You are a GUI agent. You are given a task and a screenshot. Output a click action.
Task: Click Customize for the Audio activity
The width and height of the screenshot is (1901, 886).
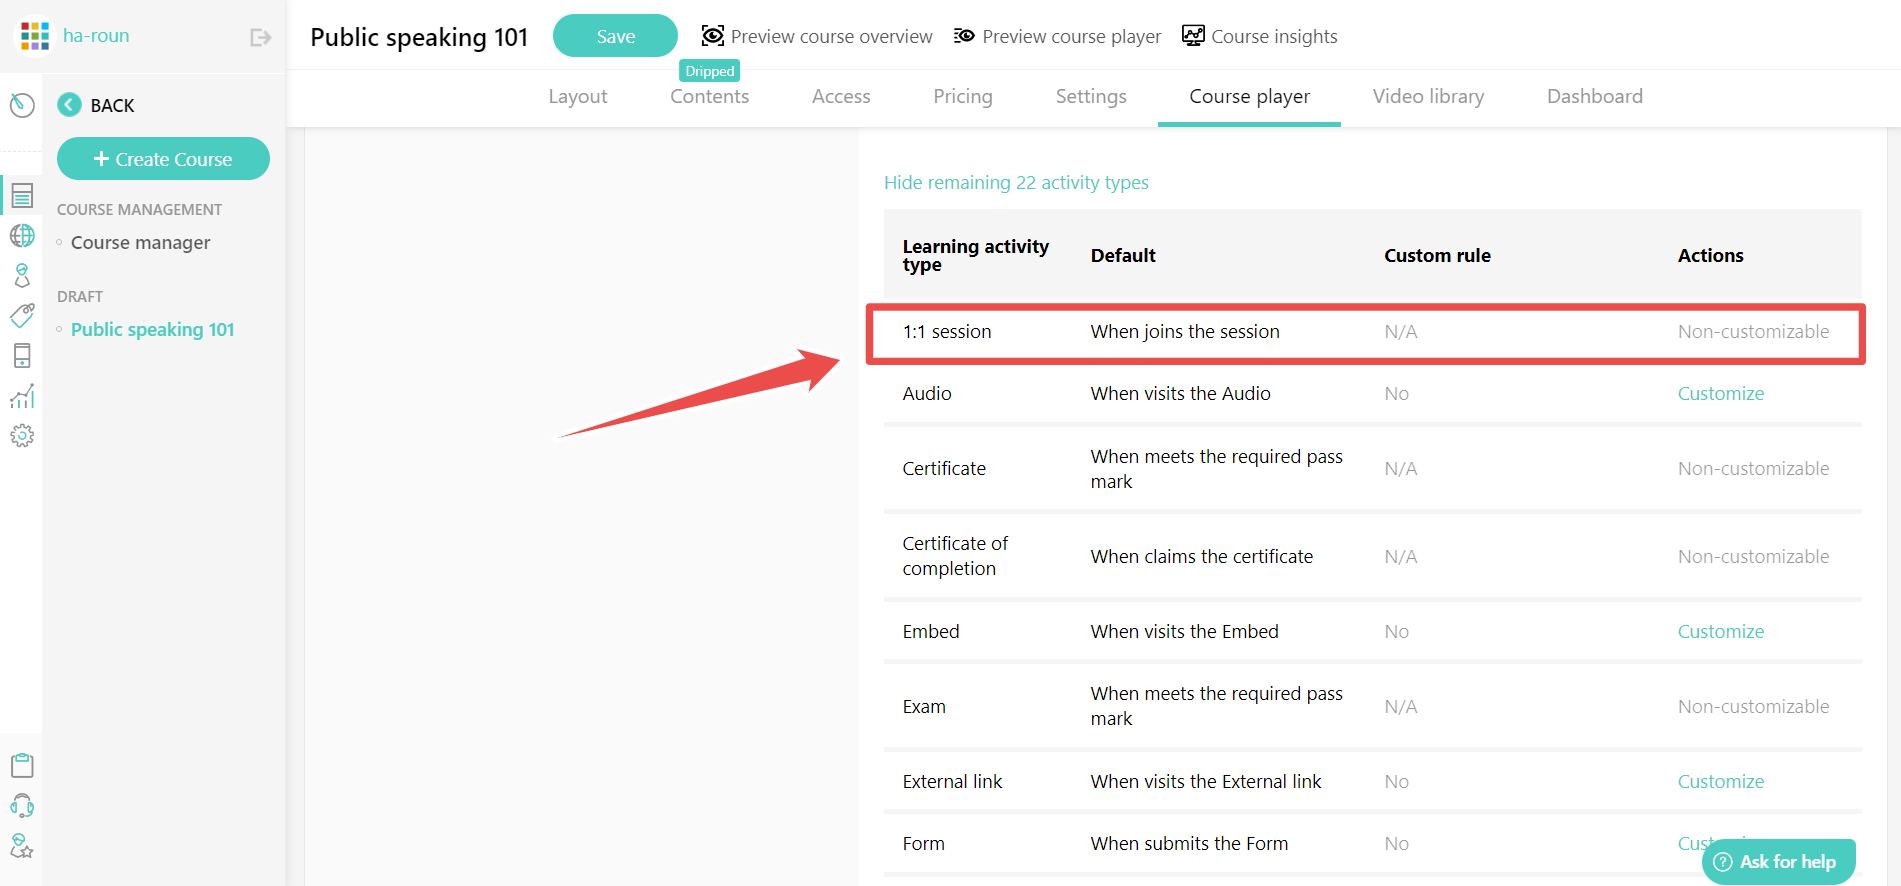coord(1720,394)
